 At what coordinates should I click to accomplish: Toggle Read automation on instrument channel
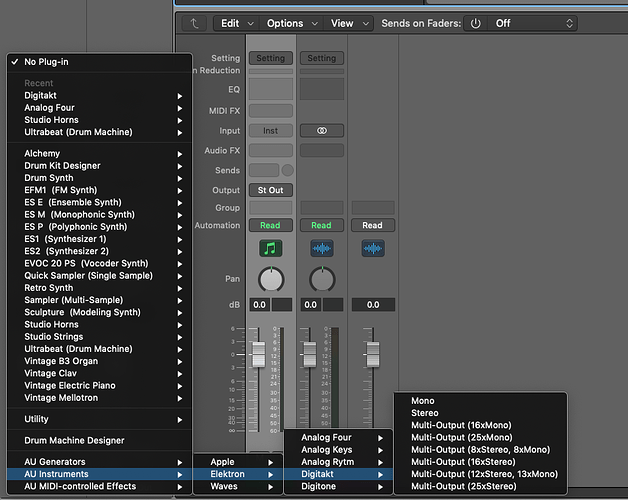coord(271,225)
